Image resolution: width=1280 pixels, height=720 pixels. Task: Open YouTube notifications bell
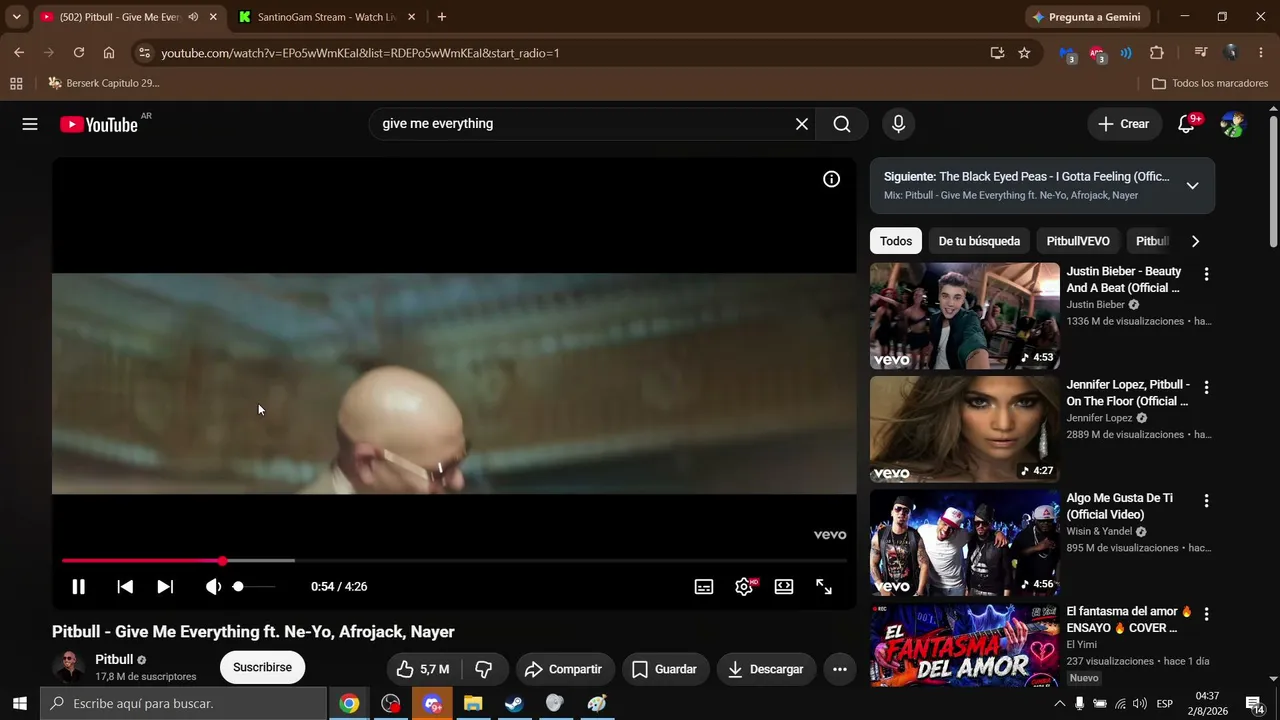point(1187,124)
